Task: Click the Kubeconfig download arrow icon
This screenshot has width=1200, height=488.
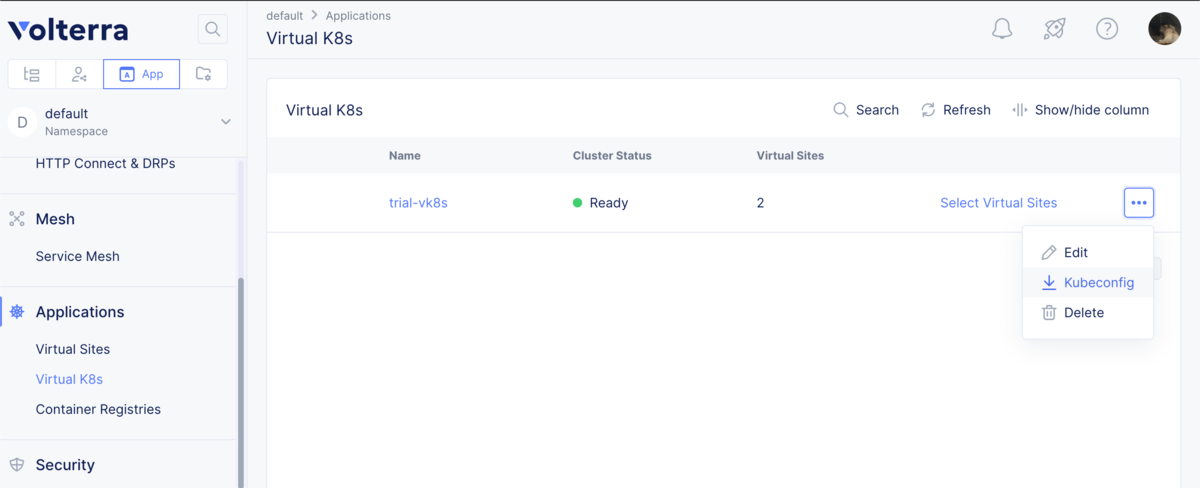Action: click(x=1049, y=283)
